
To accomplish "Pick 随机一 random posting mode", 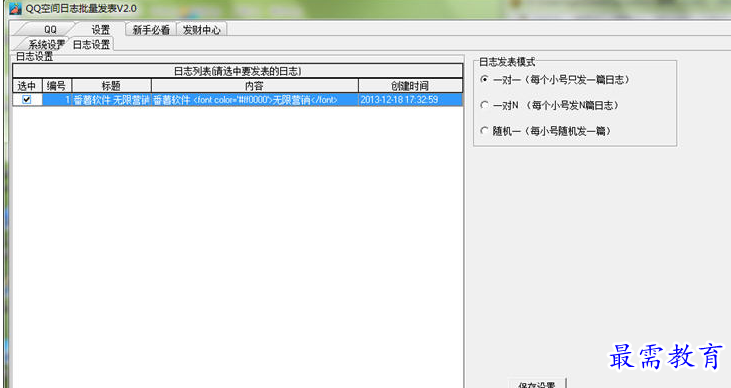I will pyautogui.click(x=484, y=131).
